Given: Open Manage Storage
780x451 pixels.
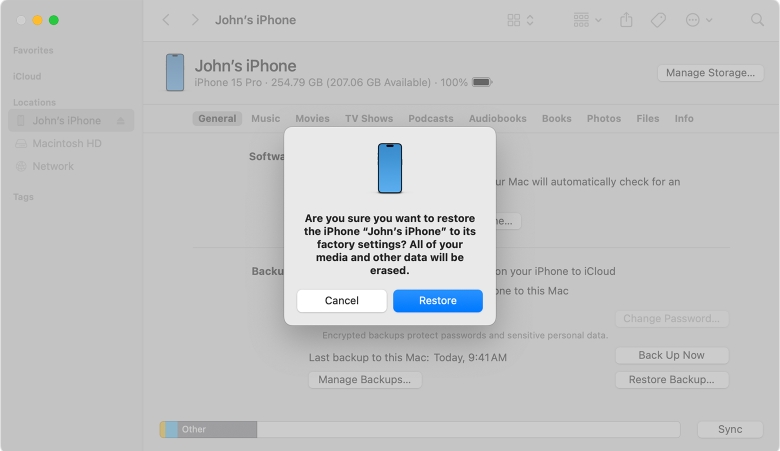Looking at the screenshot, I should [x=710, y=73].
